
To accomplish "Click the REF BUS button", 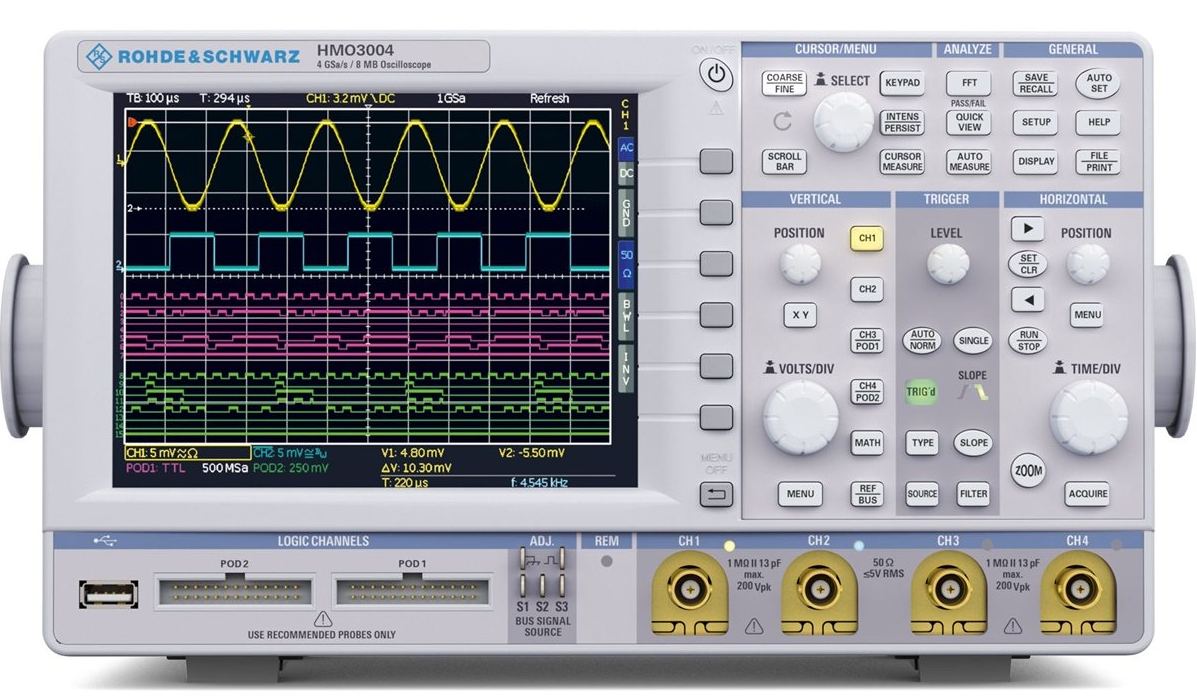I will click(867, 494).
